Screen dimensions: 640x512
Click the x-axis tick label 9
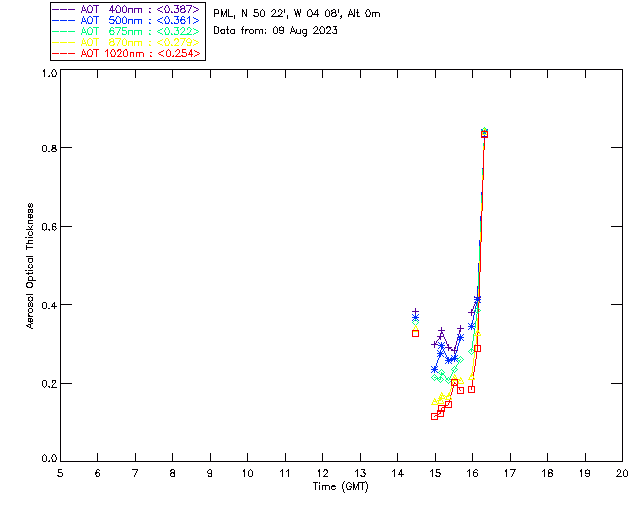click(x=210, y=473)
